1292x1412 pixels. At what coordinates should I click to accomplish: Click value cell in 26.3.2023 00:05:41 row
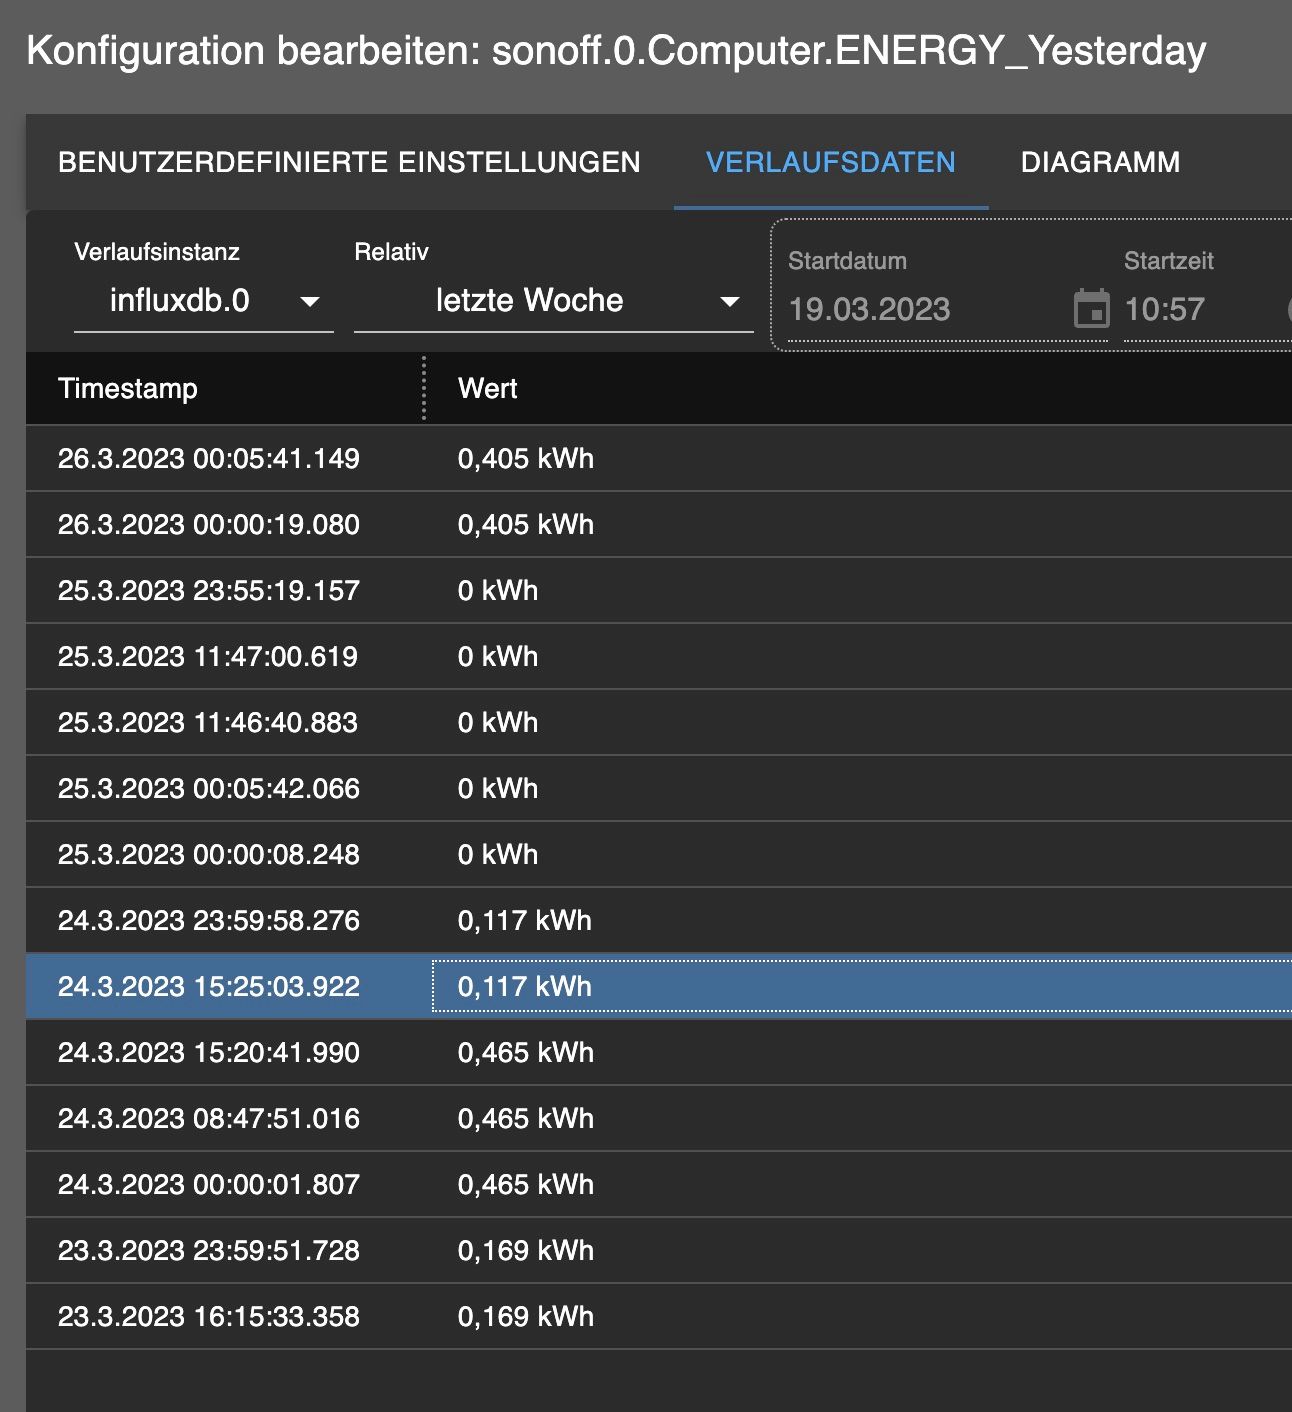[x=526, y=458]
